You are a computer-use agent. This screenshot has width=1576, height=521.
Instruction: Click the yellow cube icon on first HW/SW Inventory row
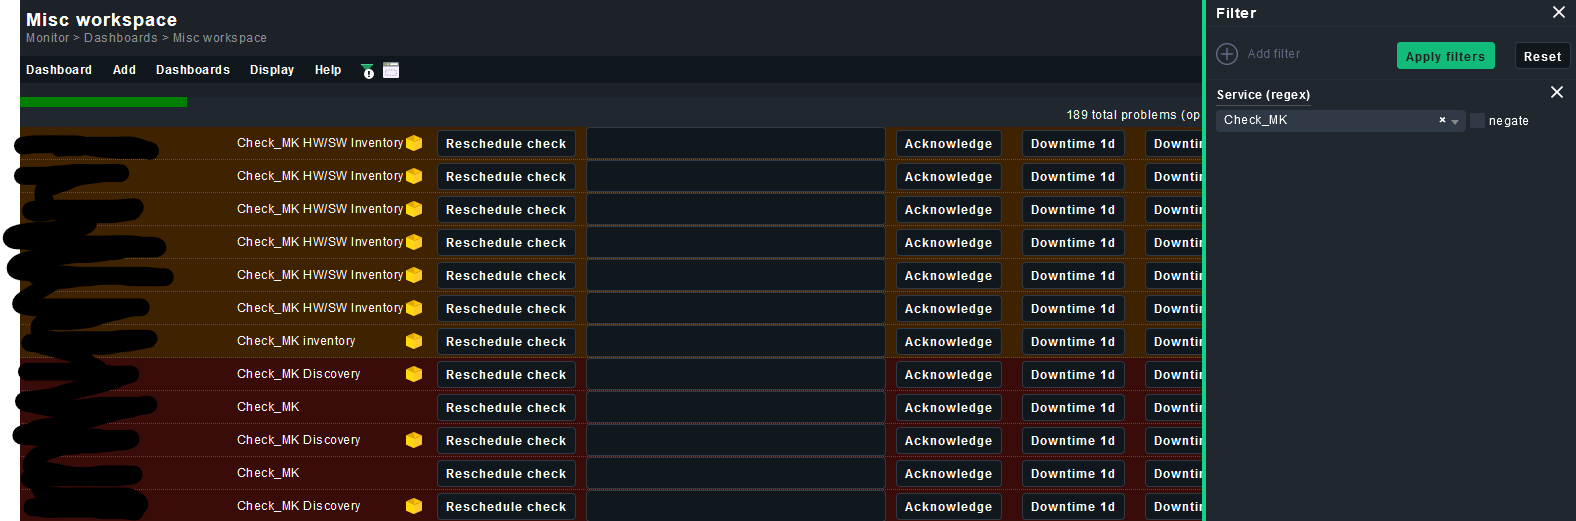pos(414,143)
